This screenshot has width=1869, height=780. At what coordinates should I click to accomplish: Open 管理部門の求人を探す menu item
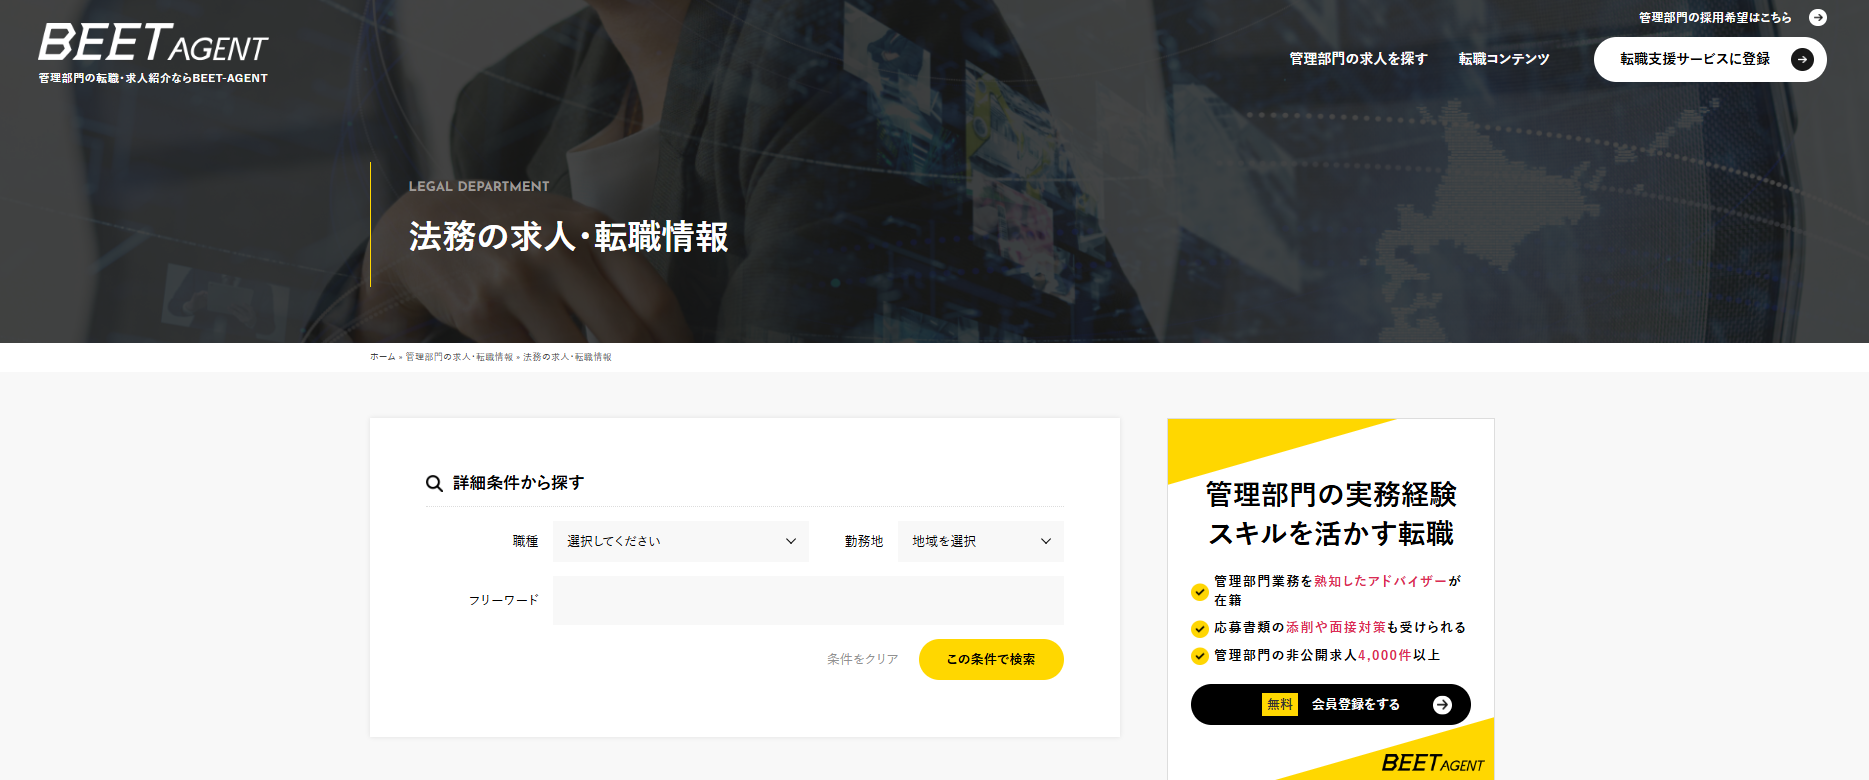pyautogui.click(x=1358, y=59)
